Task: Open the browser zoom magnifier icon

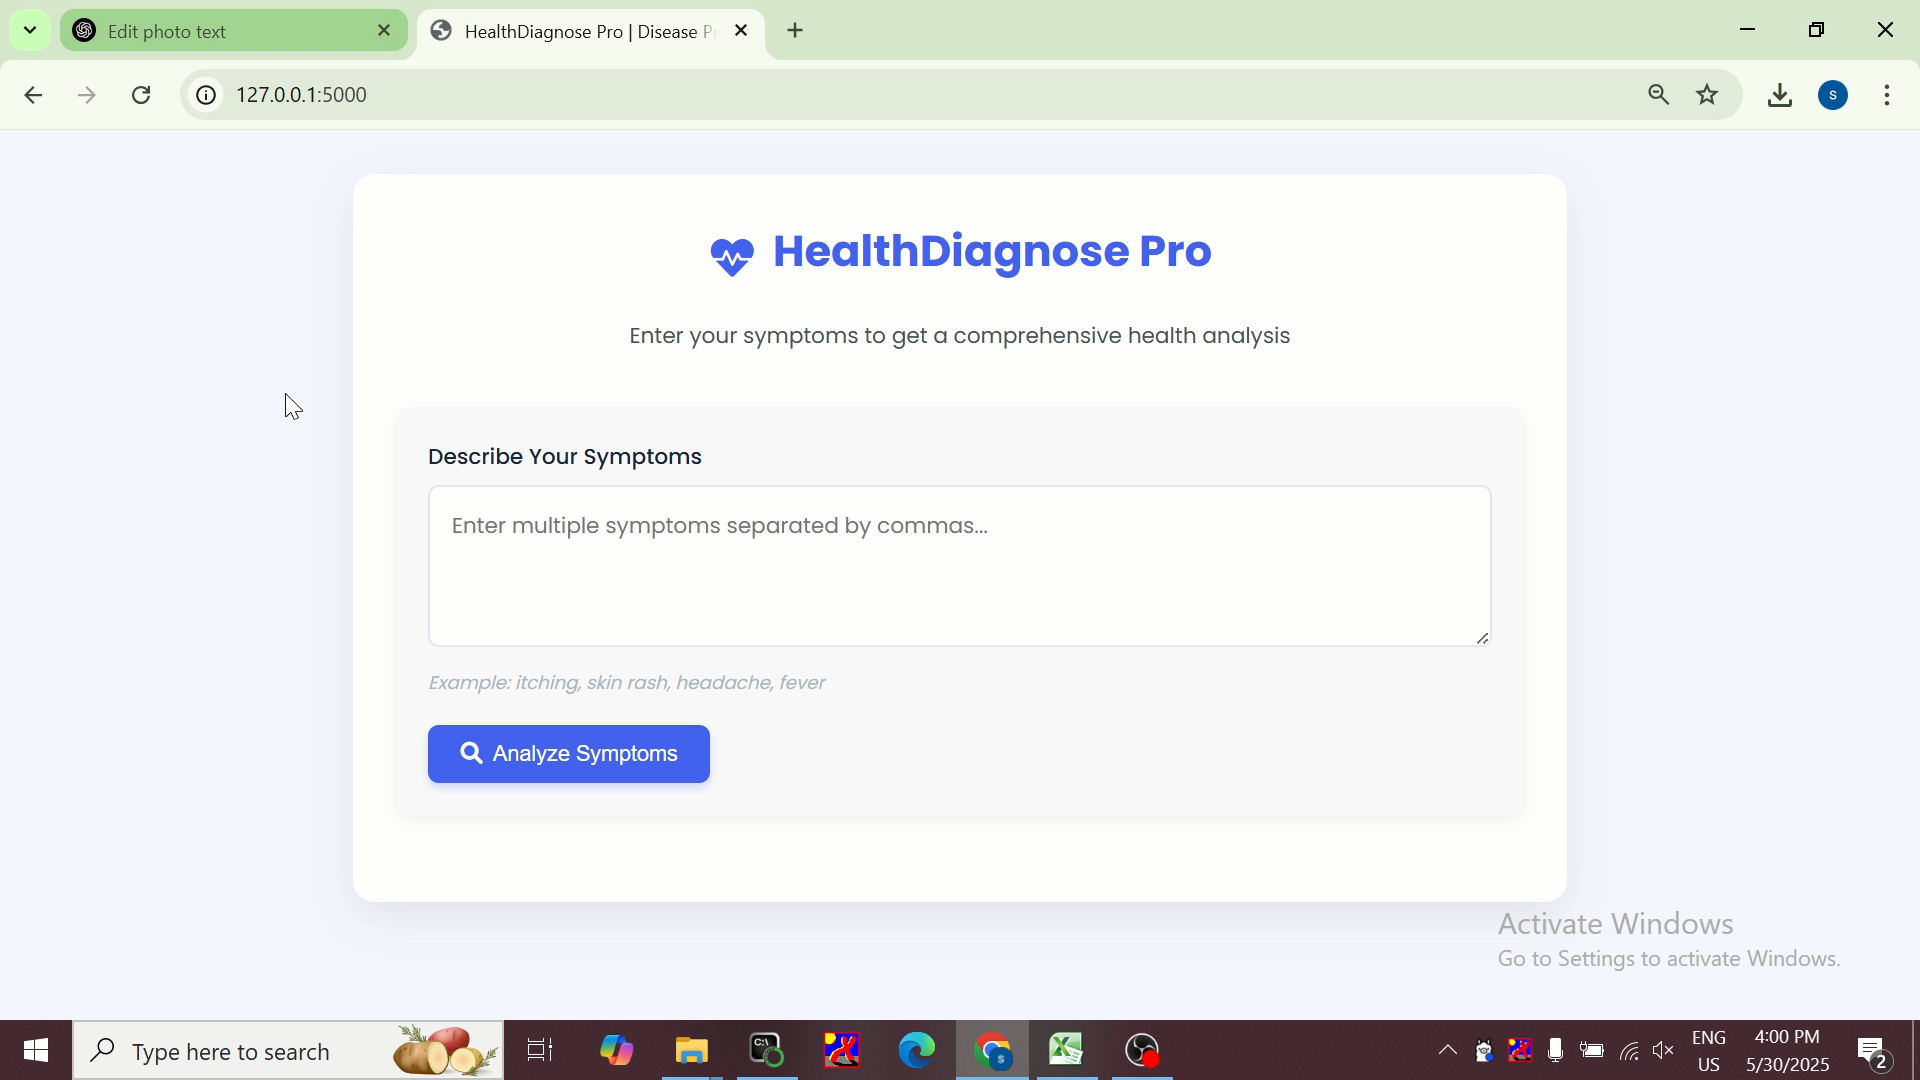Action: [x=1658, y=95]
